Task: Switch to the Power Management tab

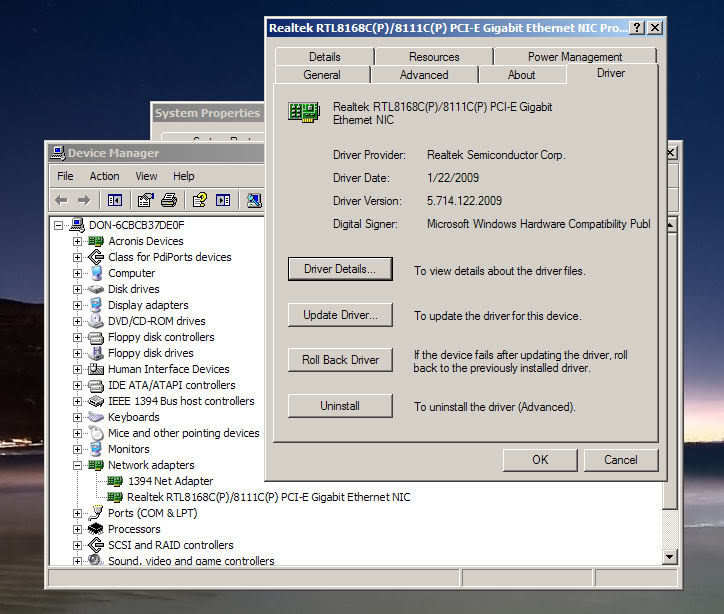Action: click(575, 57)
